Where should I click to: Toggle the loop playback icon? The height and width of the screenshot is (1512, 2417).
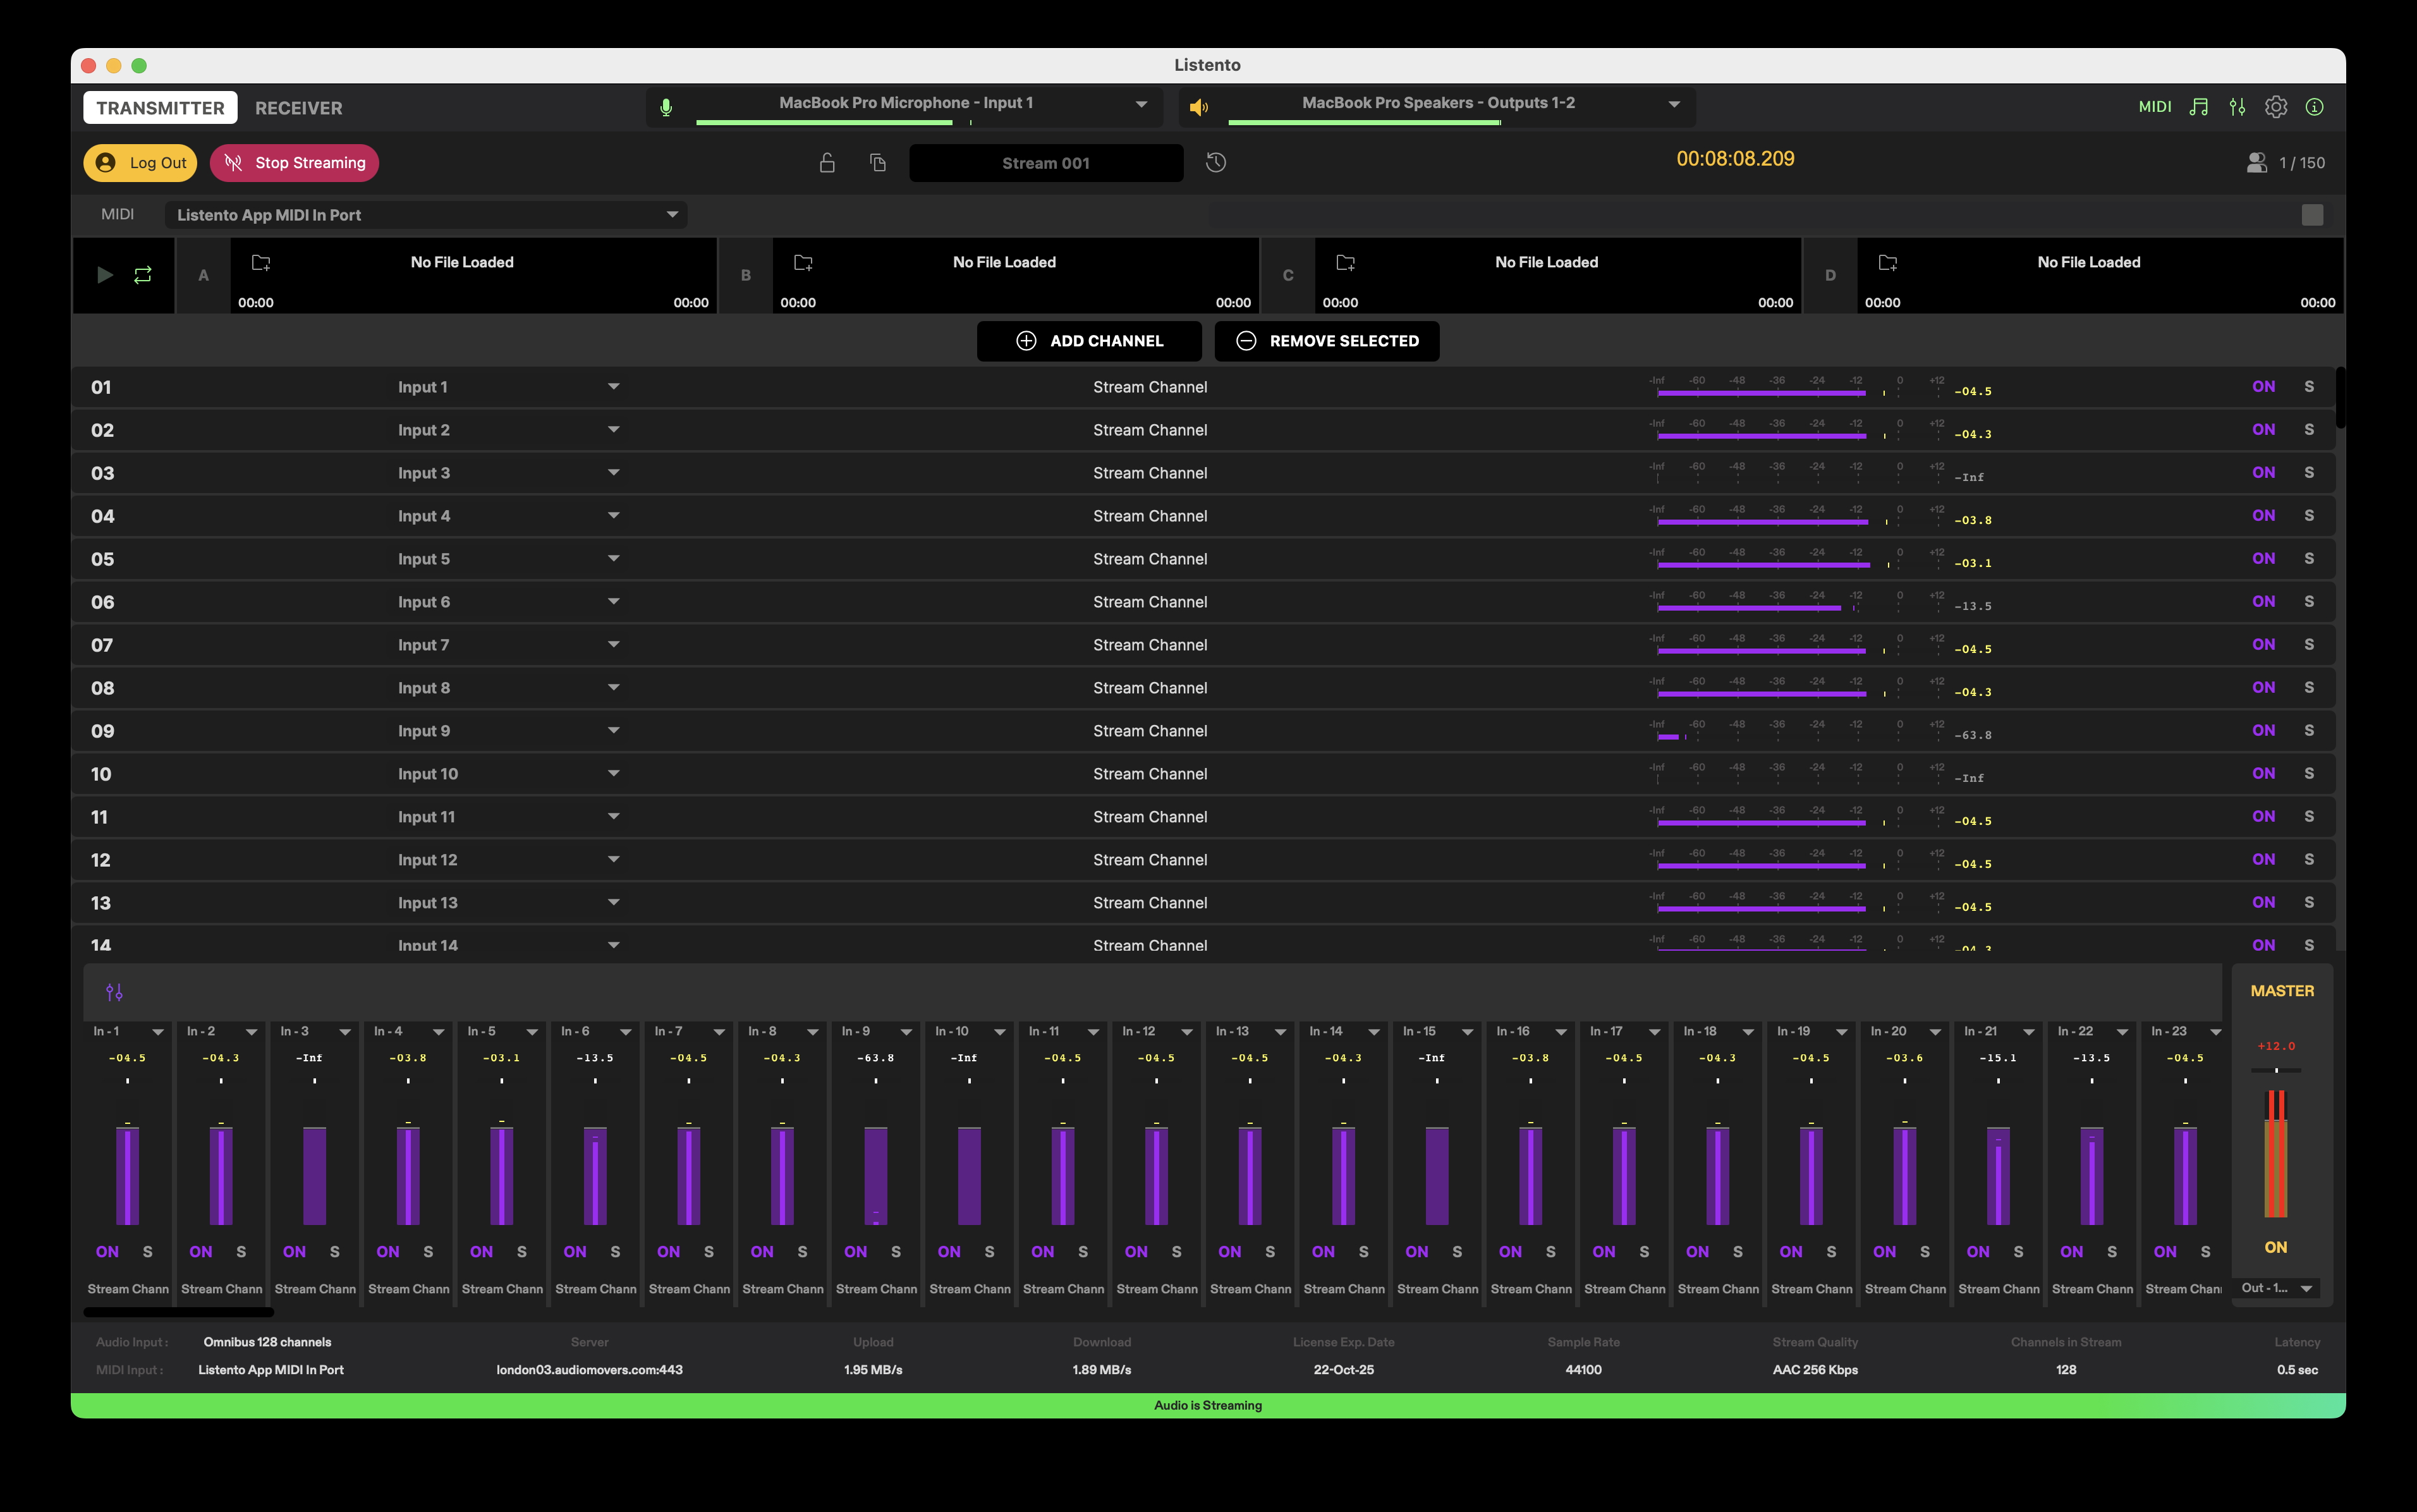[x=143, y=275]
